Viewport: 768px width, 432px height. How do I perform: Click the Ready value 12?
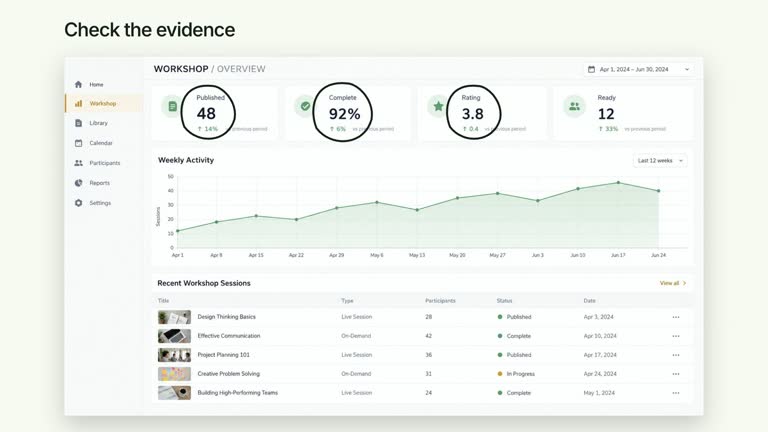click(606, 114)
